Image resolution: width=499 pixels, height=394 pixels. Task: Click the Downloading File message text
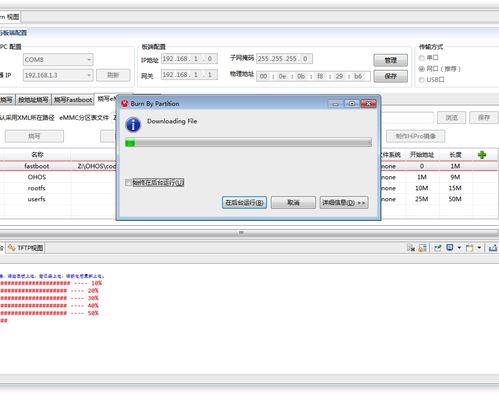click(172, 121)
